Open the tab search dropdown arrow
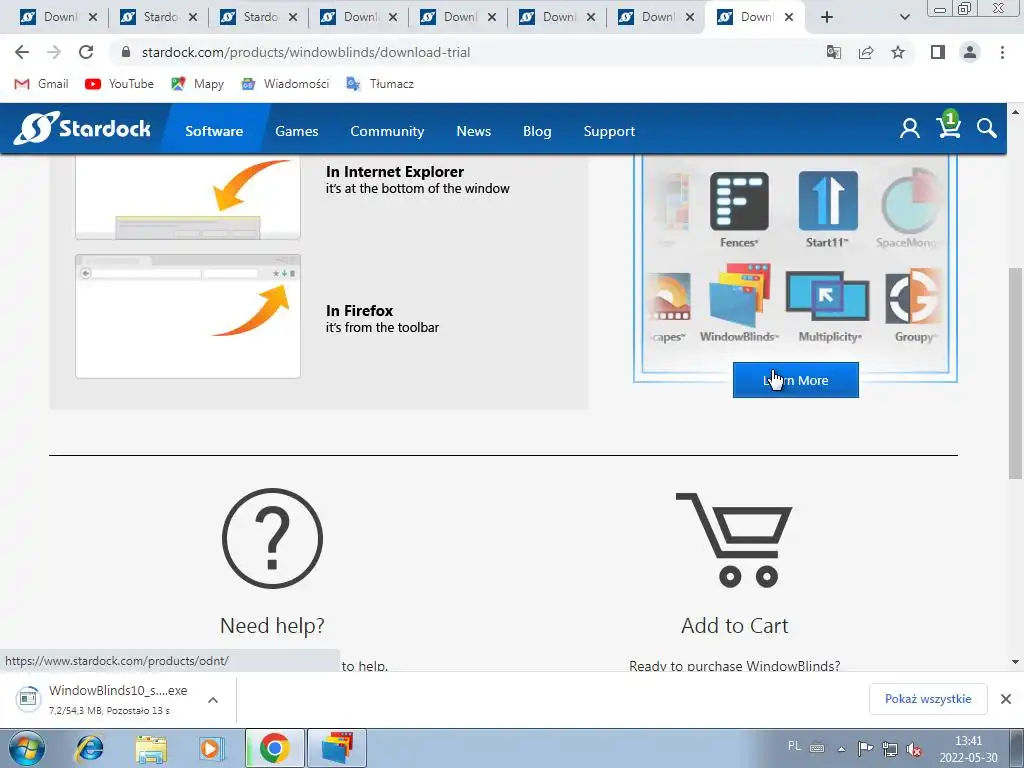Screen dimensions: 1024x768 (904, 17)
